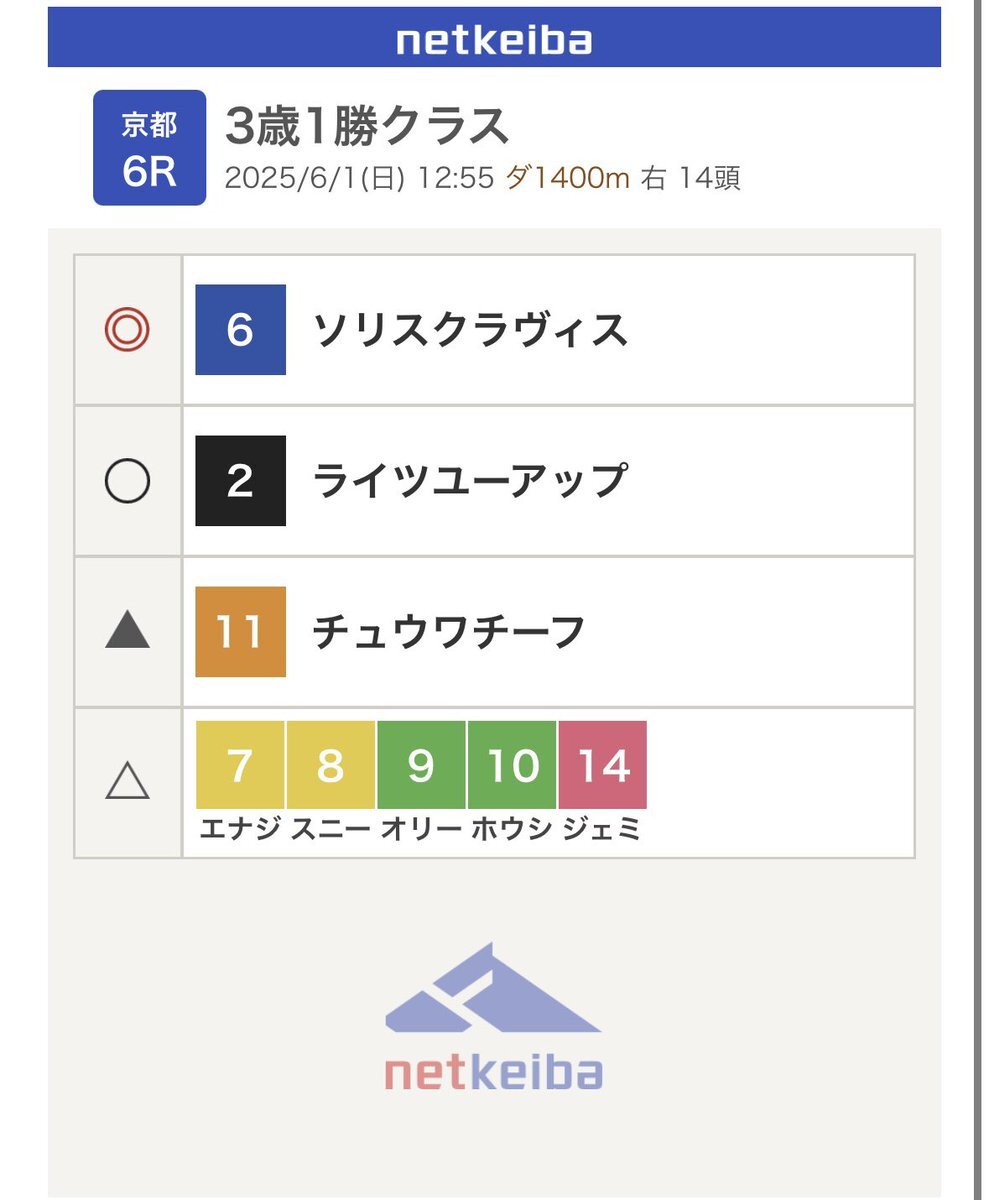Click the netkeiba header title bar

(494, 38)
